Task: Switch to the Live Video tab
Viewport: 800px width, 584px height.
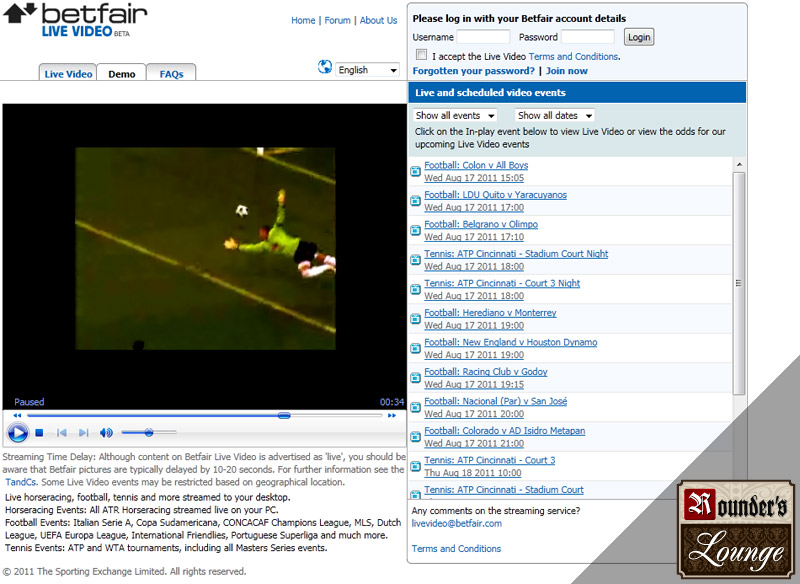Action: pos(68,73)
